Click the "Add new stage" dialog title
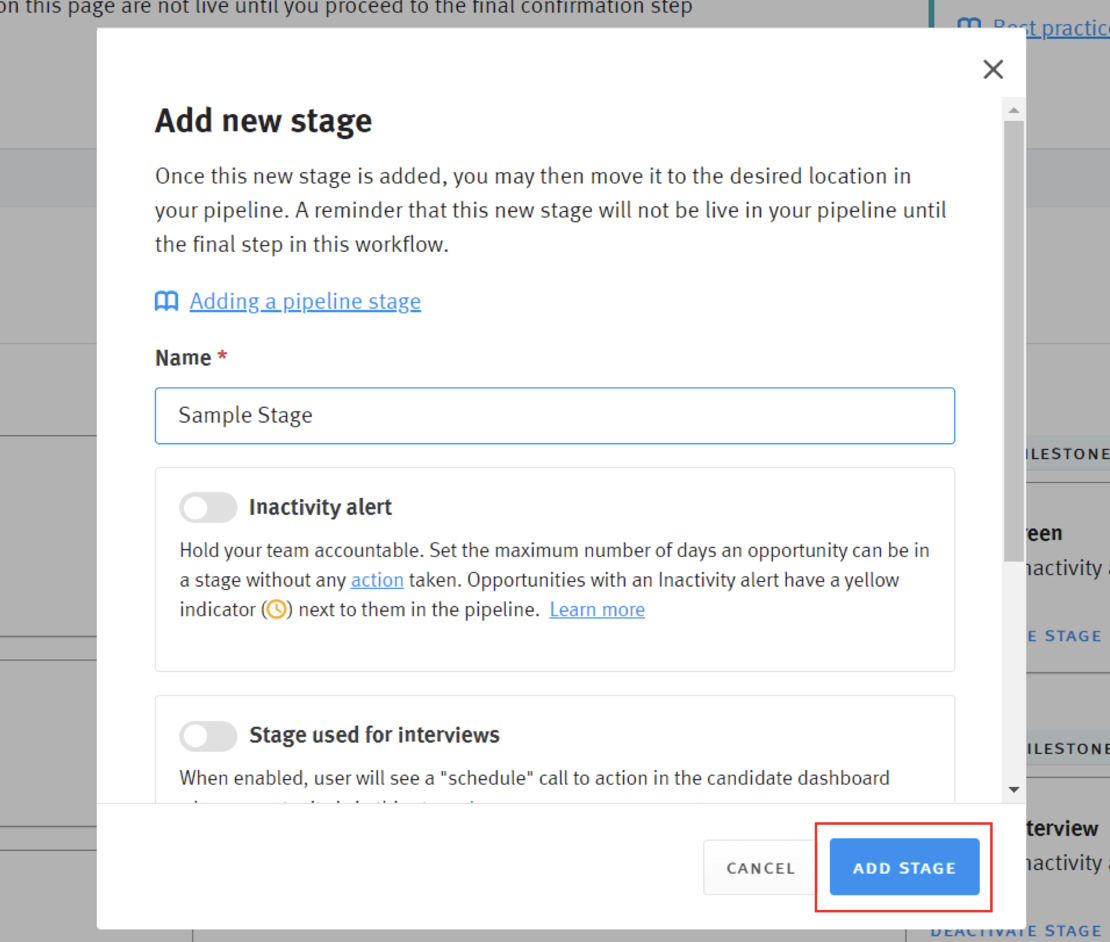1110x942 pixels. (263, 121)
